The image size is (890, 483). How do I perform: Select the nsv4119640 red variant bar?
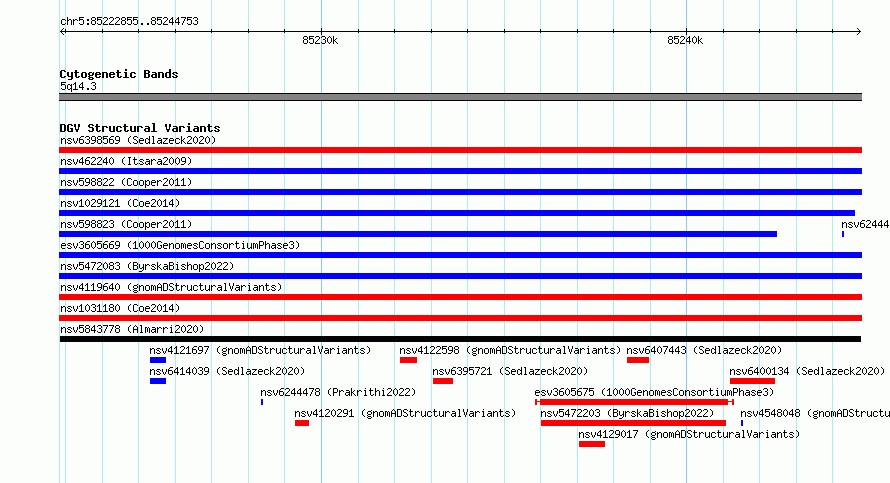pyautogui.click(x=460, y=297)
